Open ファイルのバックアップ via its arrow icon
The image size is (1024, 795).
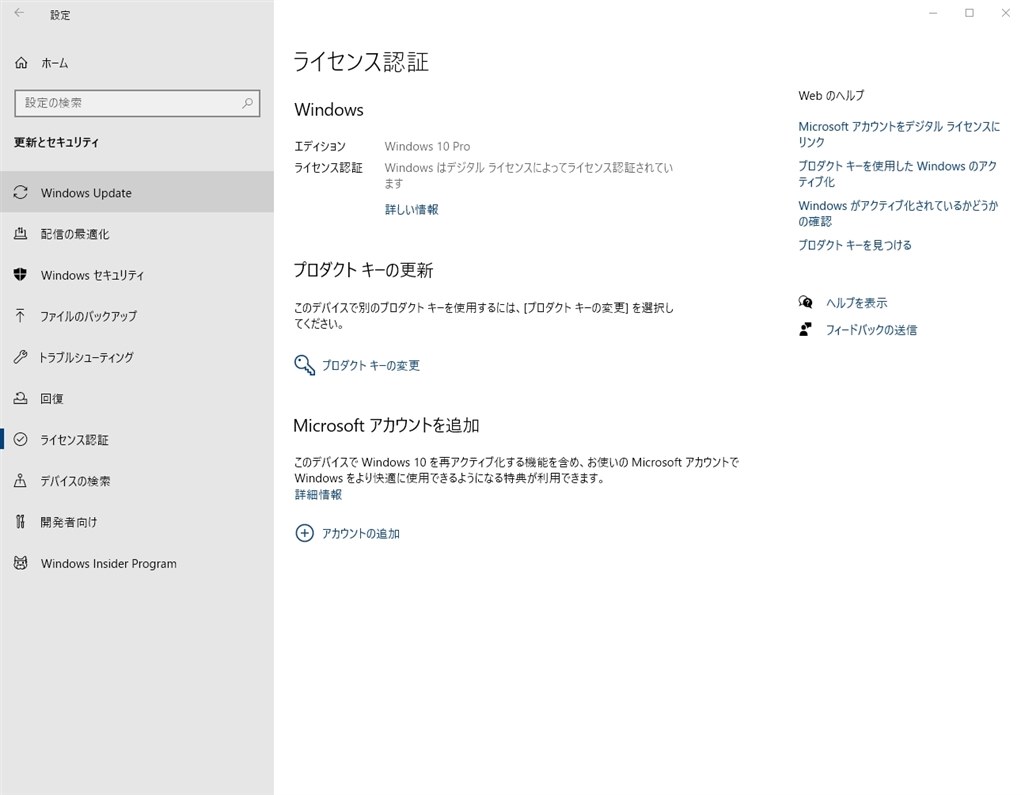tap(21, 316)
